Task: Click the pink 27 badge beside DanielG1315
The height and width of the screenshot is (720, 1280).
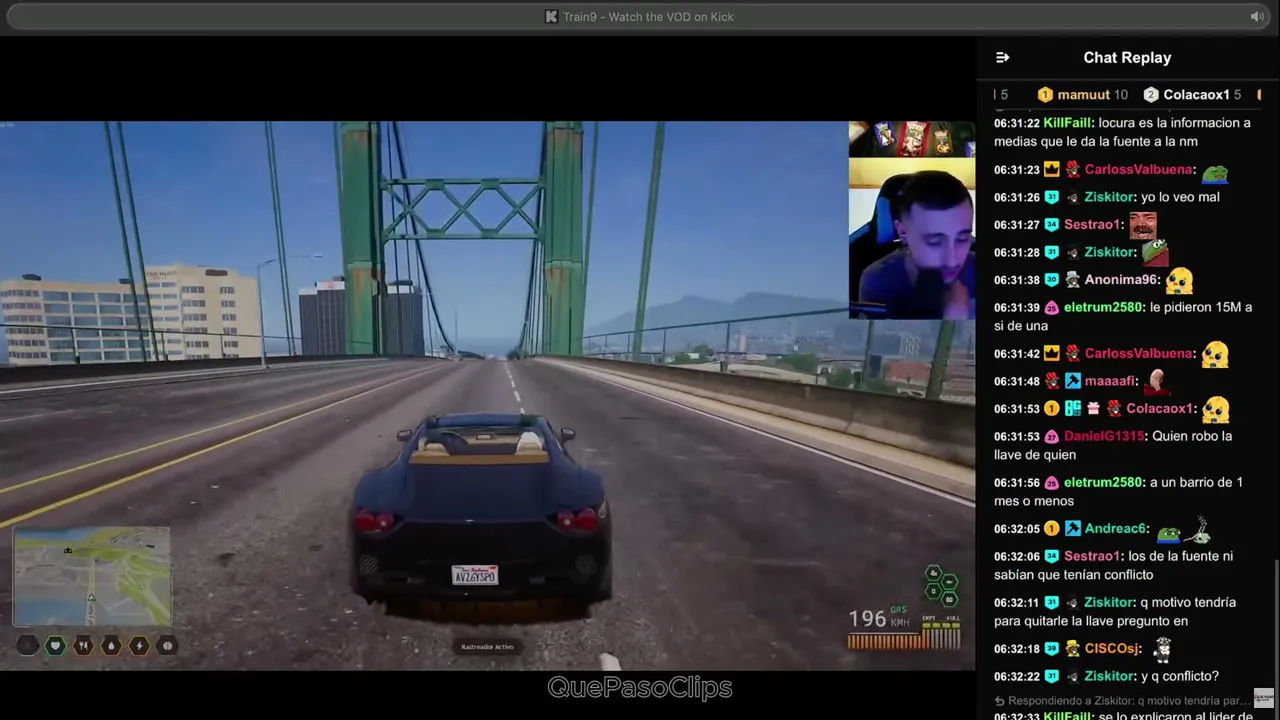Action: pyautogui.click(x=1051, y=437)
